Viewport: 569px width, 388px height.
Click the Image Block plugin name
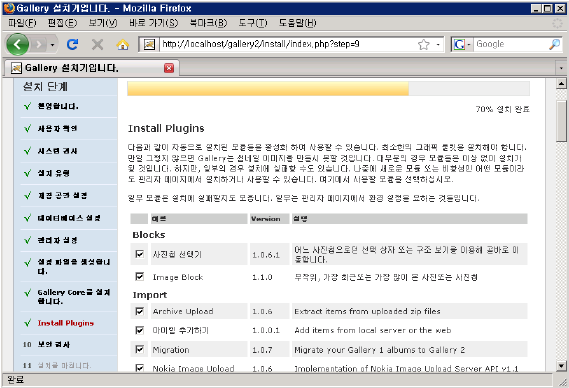coord(178,277)
